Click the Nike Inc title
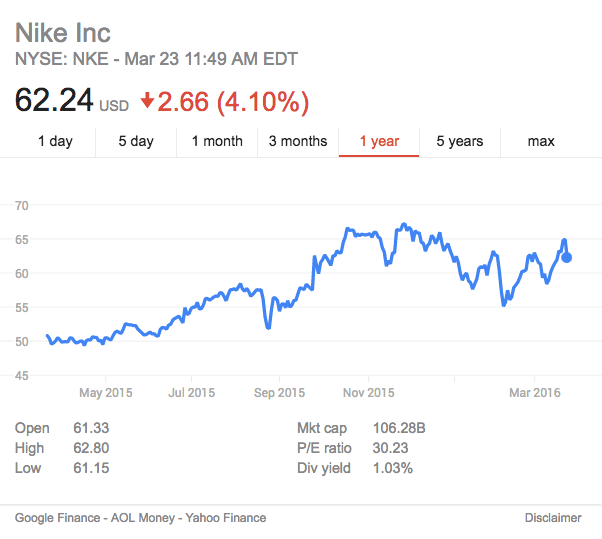The image size is (602, 539). click(63, 33)
